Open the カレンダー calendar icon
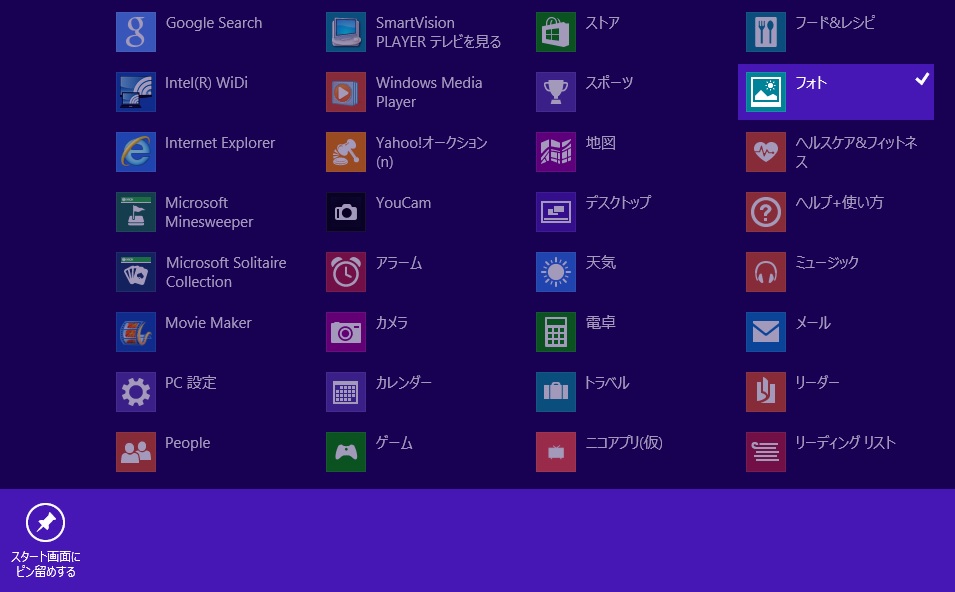Image resolution: width=955 pixels, height=592 pixels. coord(346,392)
